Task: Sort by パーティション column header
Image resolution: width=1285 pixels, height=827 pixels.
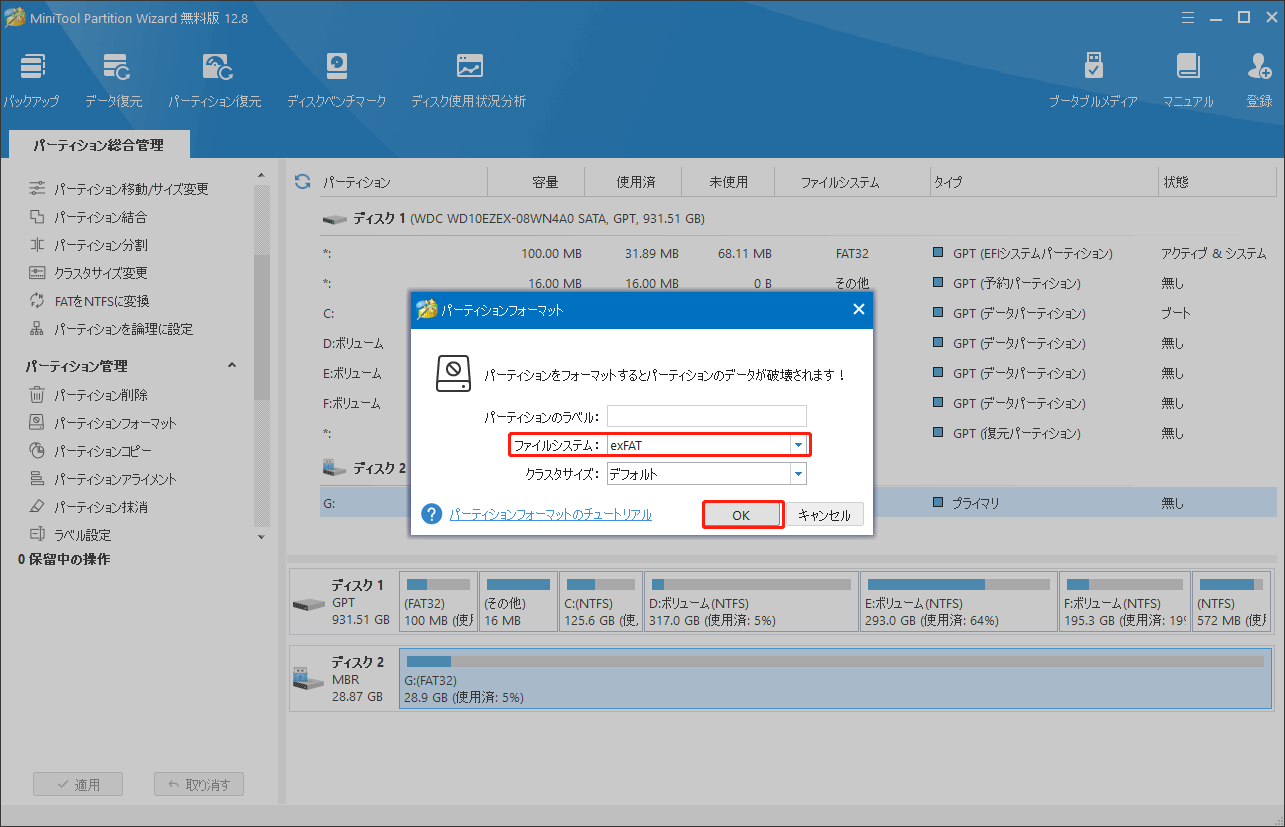Action: 402,183
